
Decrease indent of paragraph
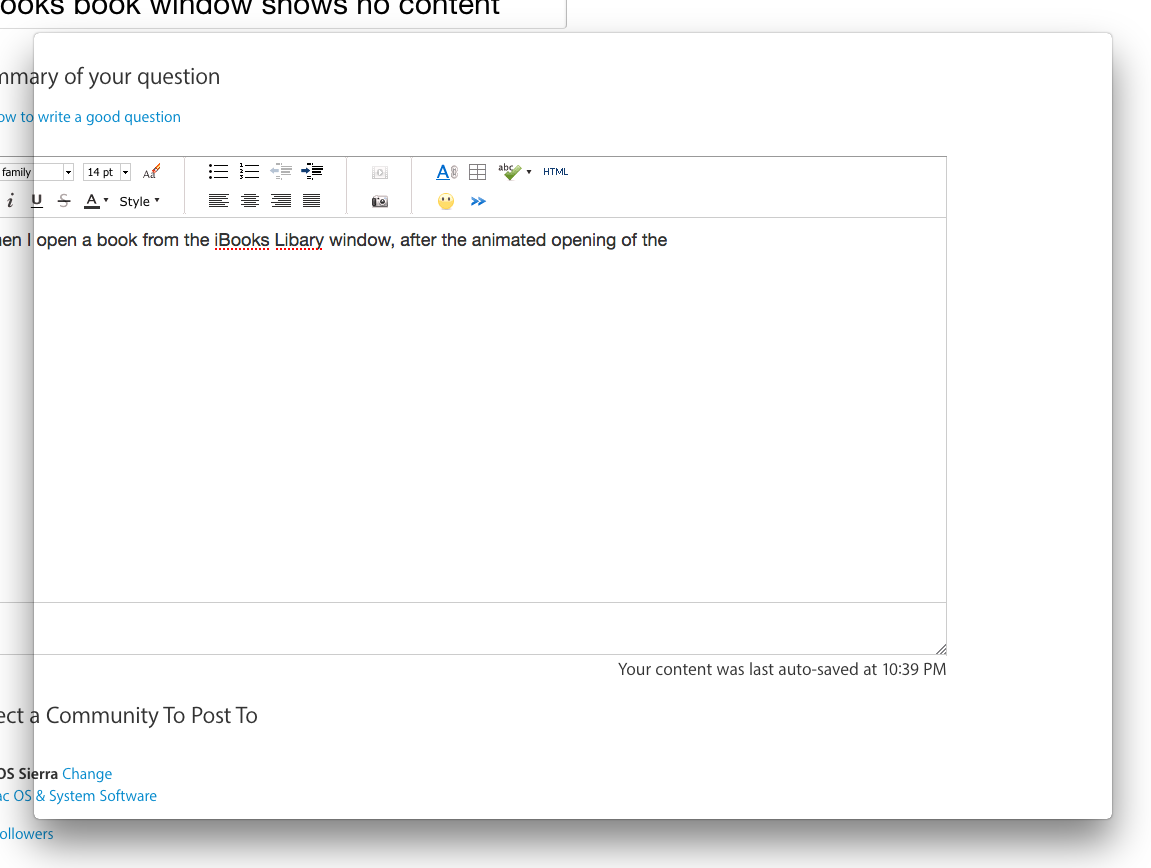[280, 172]
